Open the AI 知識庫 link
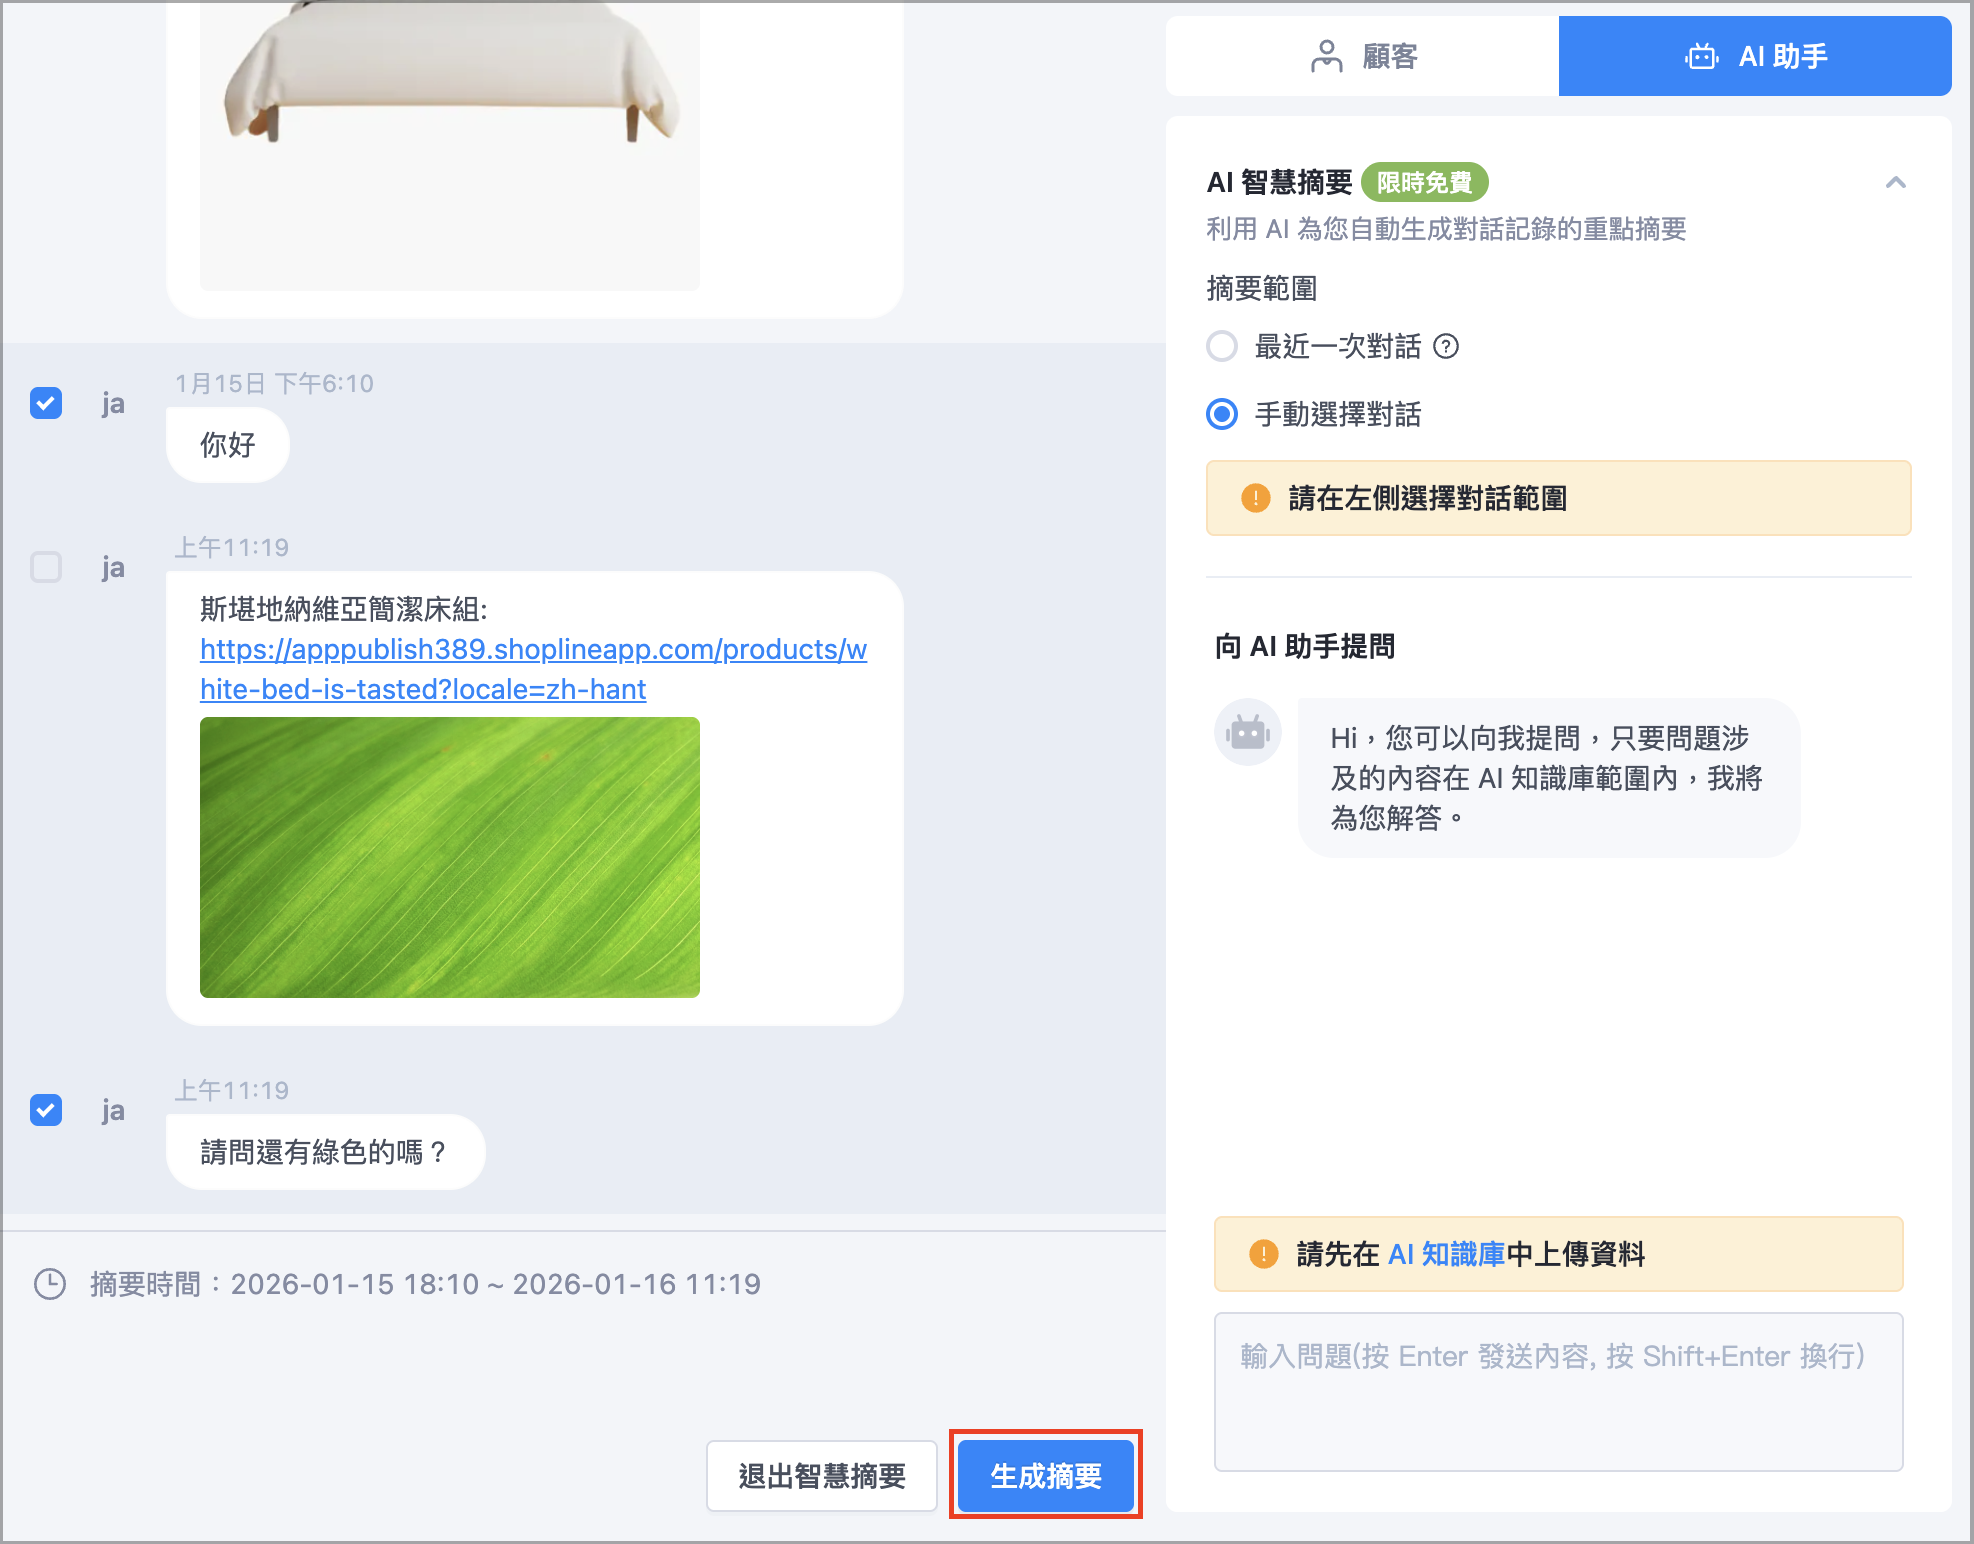This screenshot has height=1544, width=1974. tap(1446, 1254)
